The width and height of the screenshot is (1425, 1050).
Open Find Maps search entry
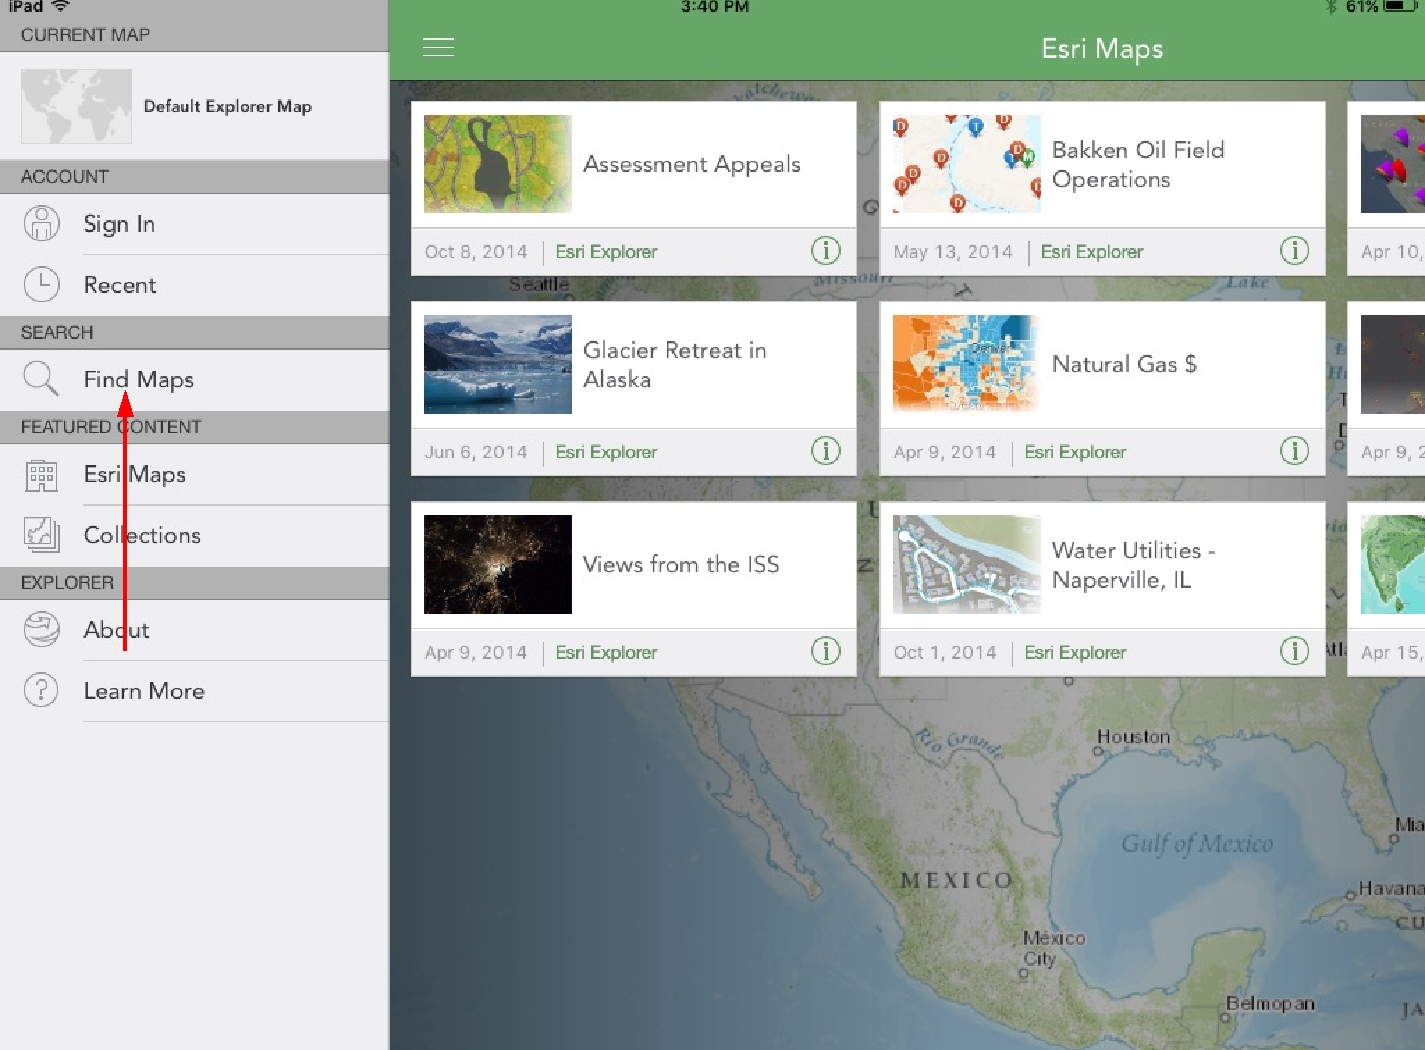point(195,380)
